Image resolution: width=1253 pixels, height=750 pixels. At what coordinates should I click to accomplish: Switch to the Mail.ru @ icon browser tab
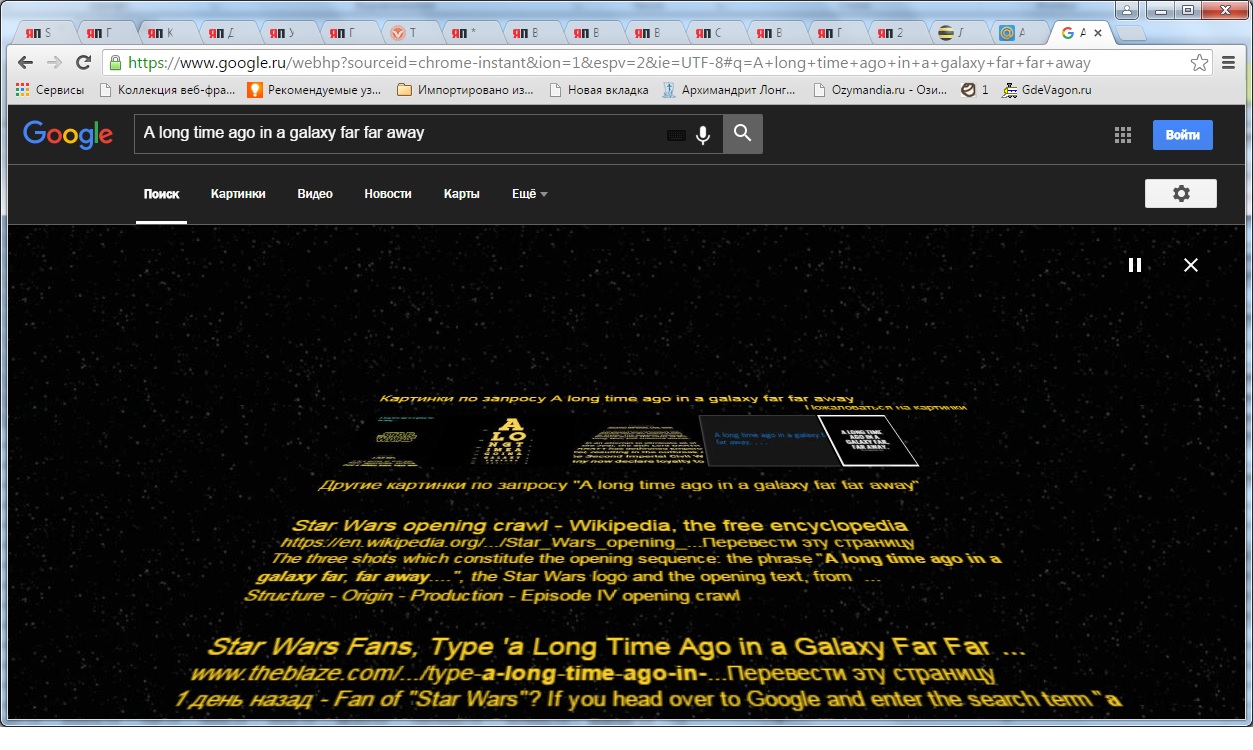(1020, 33)
